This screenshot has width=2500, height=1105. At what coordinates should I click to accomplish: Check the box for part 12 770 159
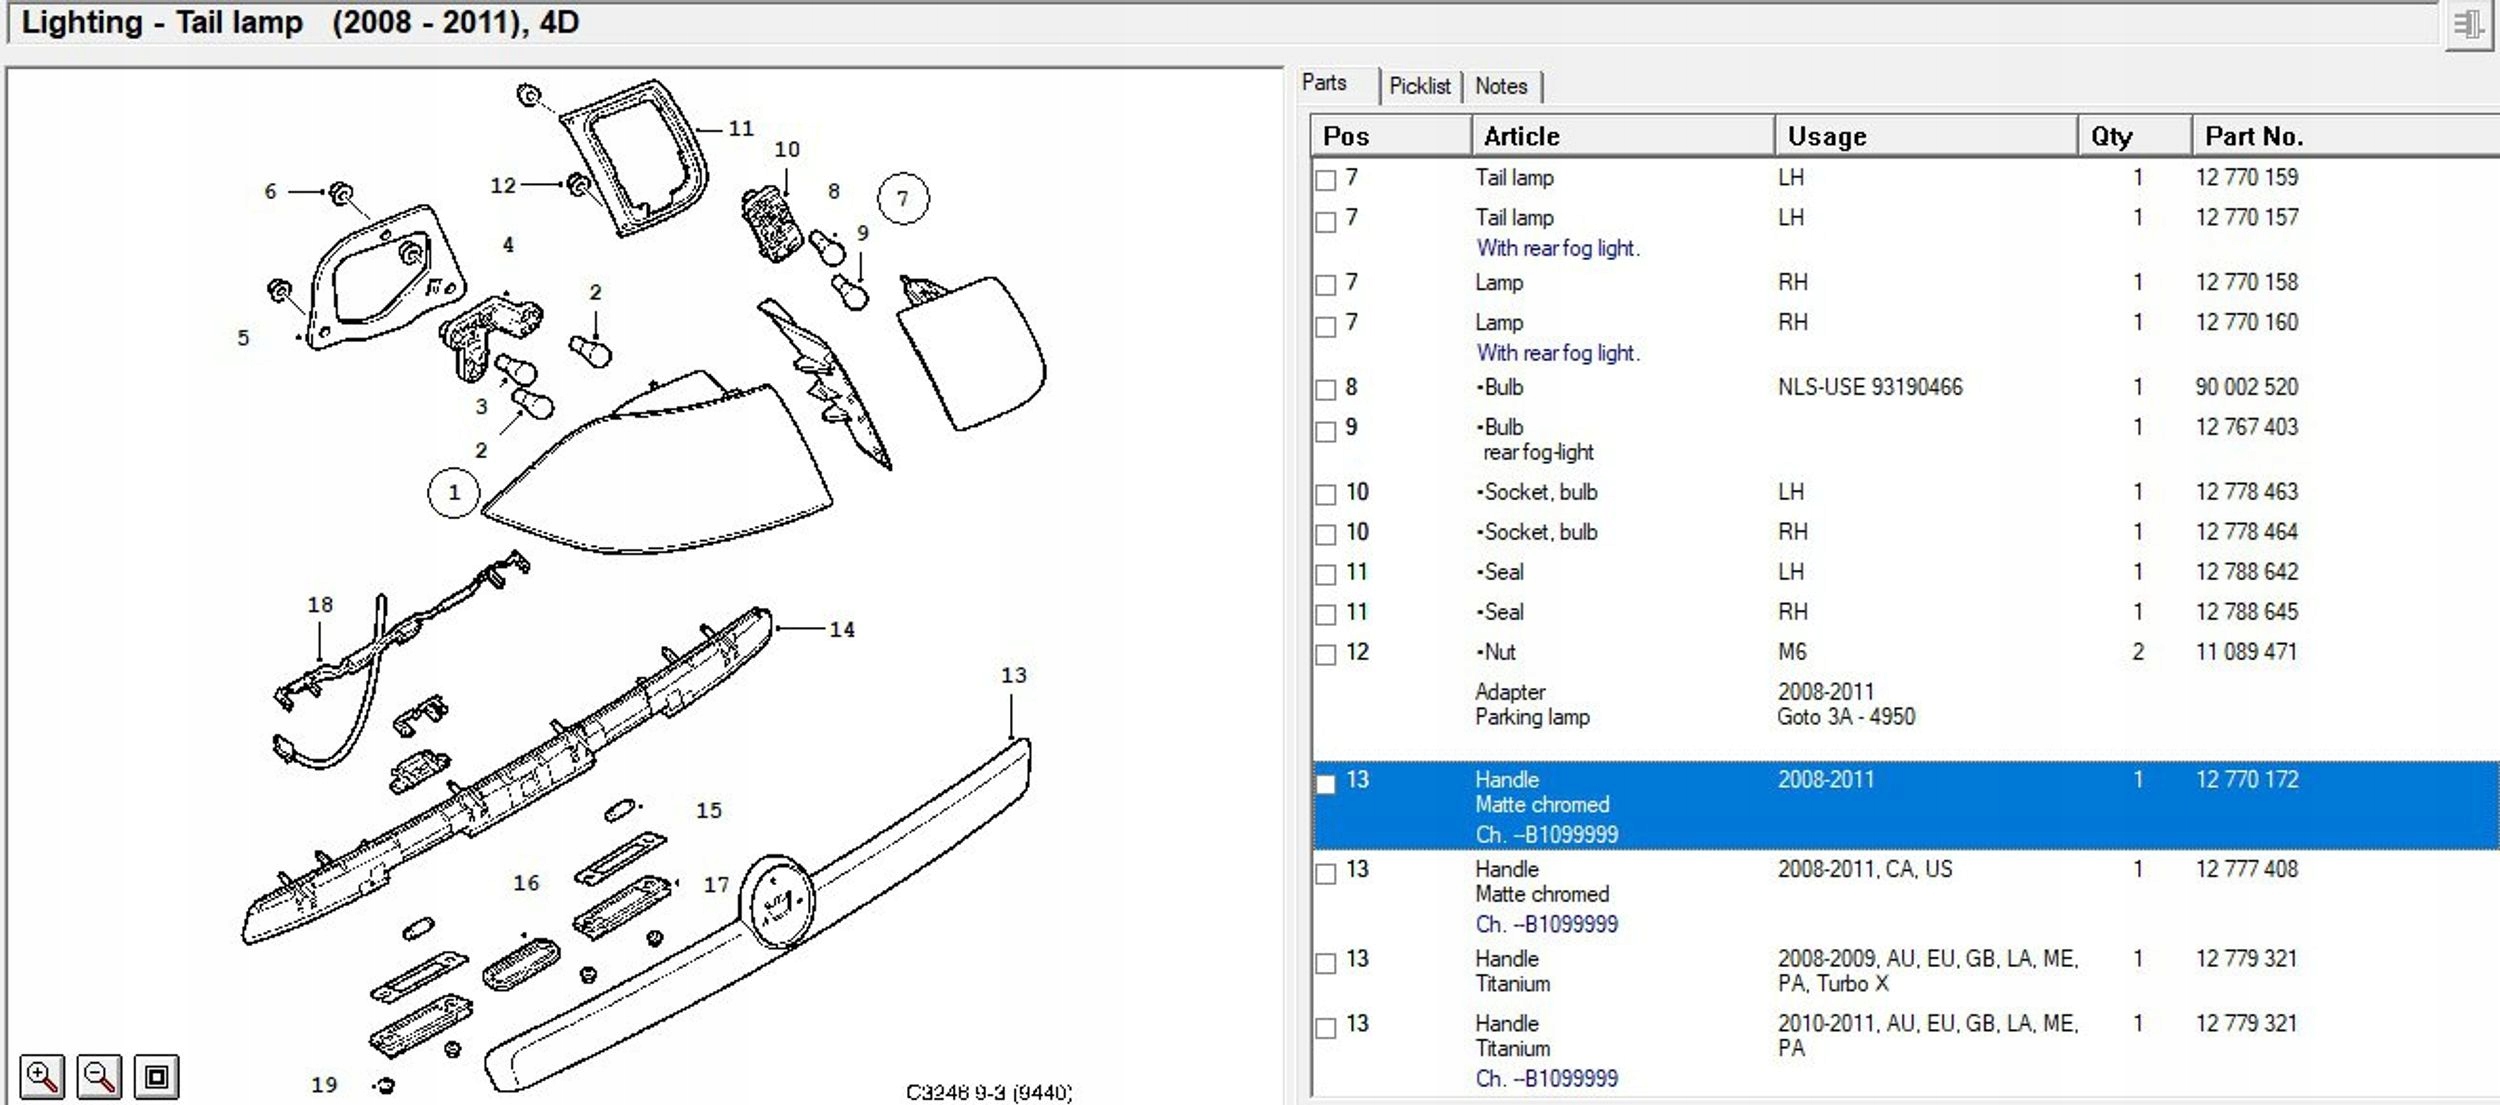point(1326,180)
